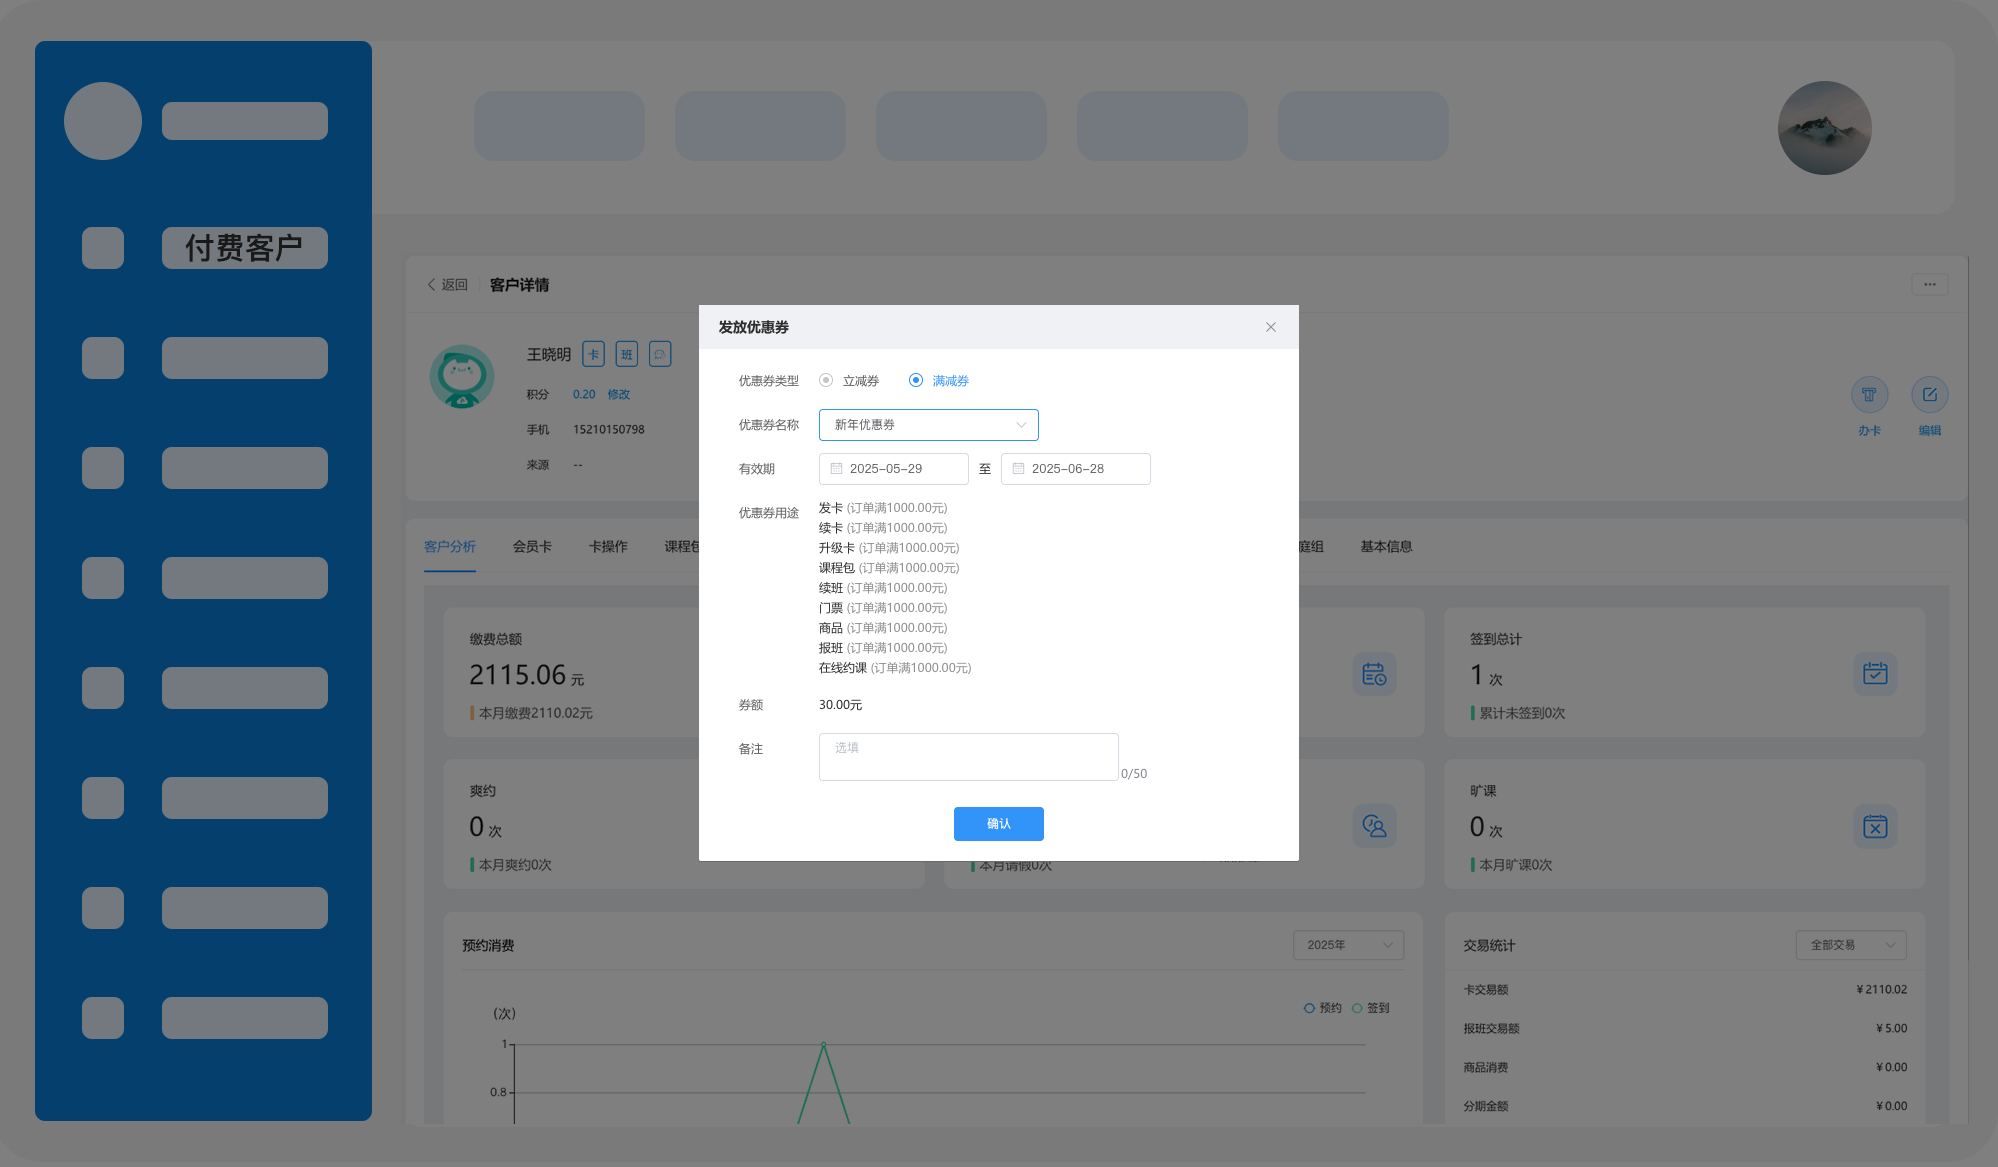Click the 卡 badge icon beside 王晓明
The height and width of the screenshot is (1167, 1998).
[x=593, y=354]
